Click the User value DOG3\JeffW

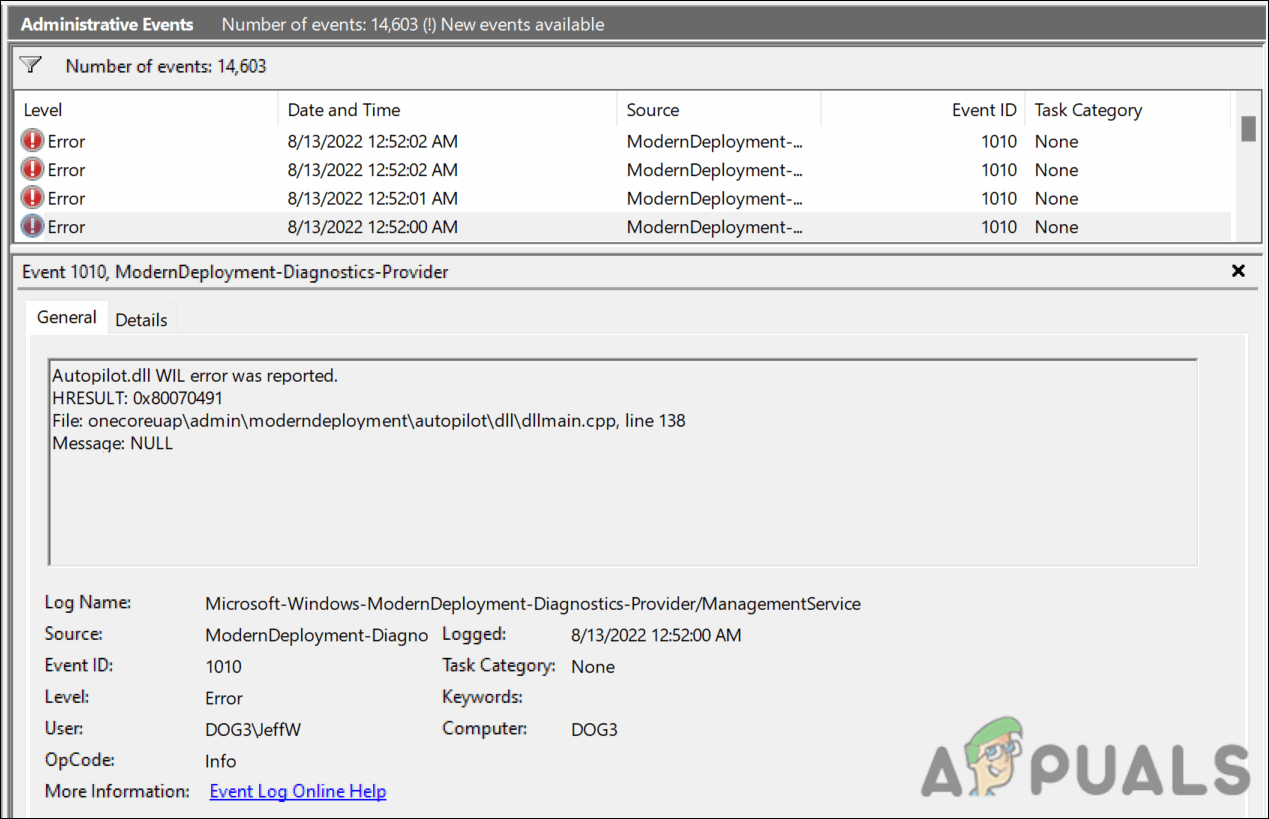pyautogui.click(x=253, y=729)
